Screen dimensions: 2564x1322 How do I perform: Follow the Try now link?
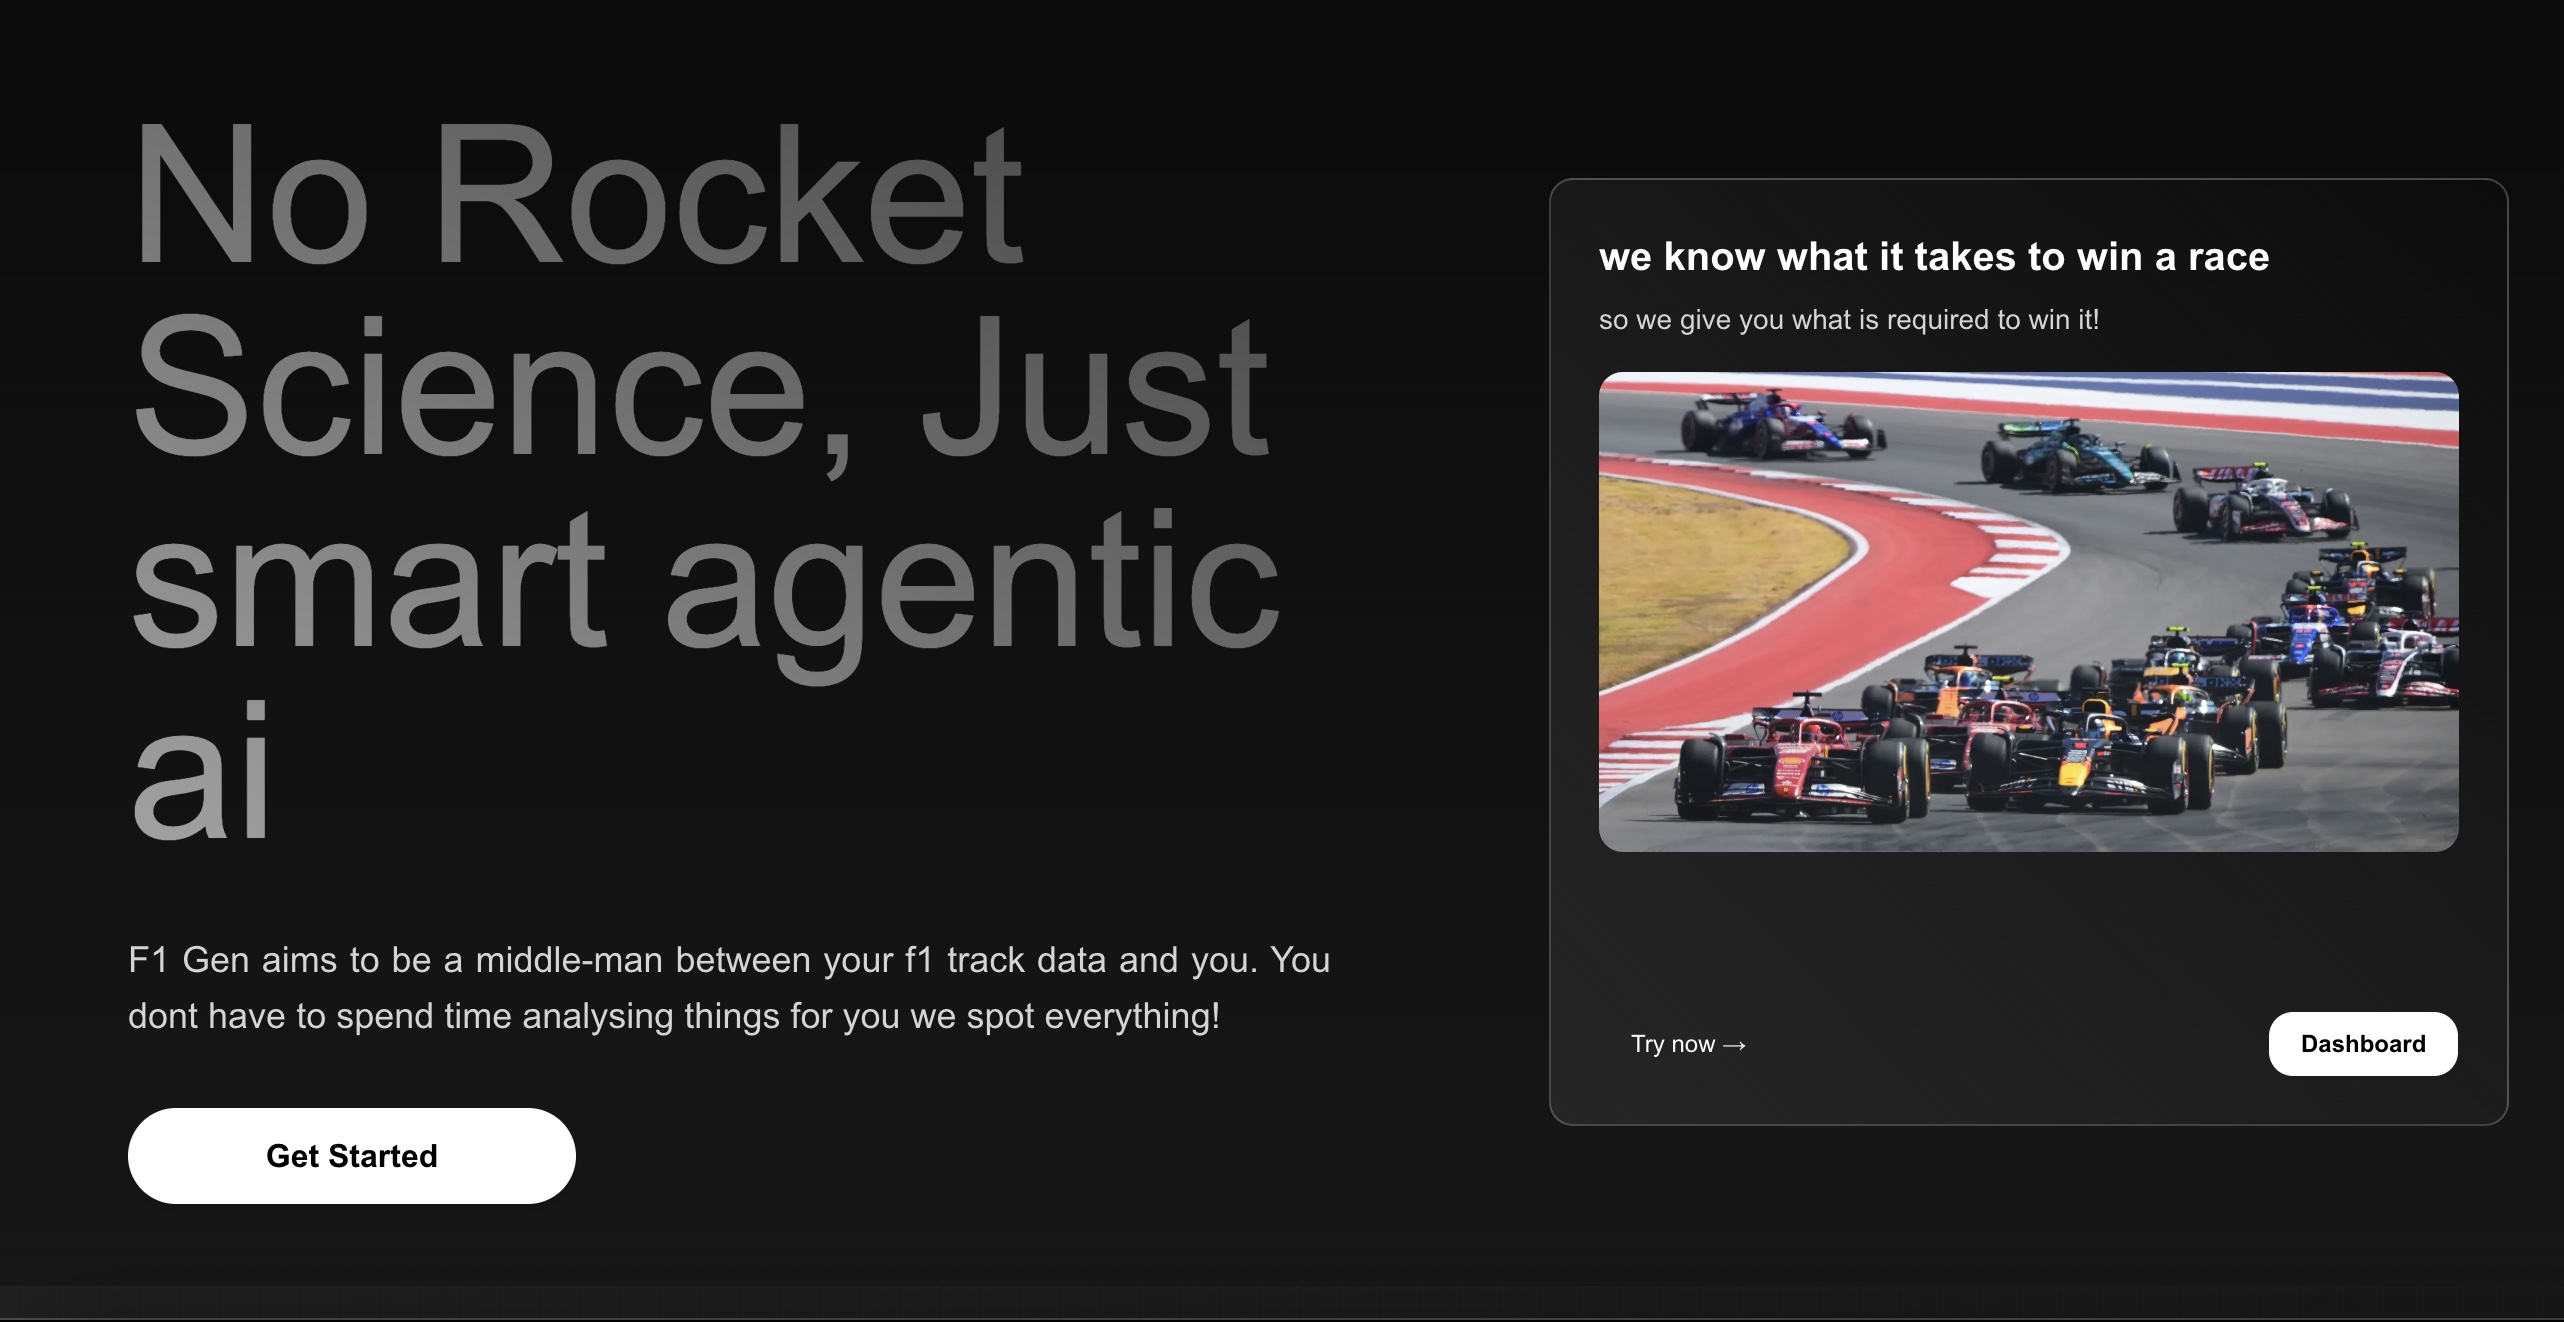coord(1673,1044)
